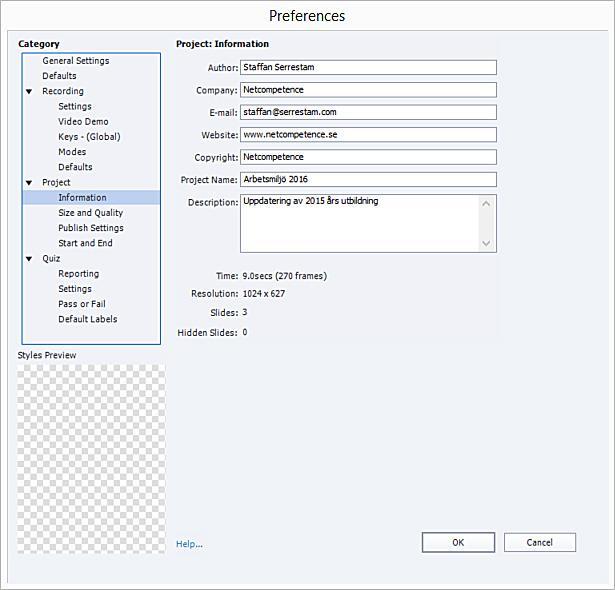Open top-level Defaults category below General Settings
The height and width of the screenshot is (590, 615).
coord(59,76)
